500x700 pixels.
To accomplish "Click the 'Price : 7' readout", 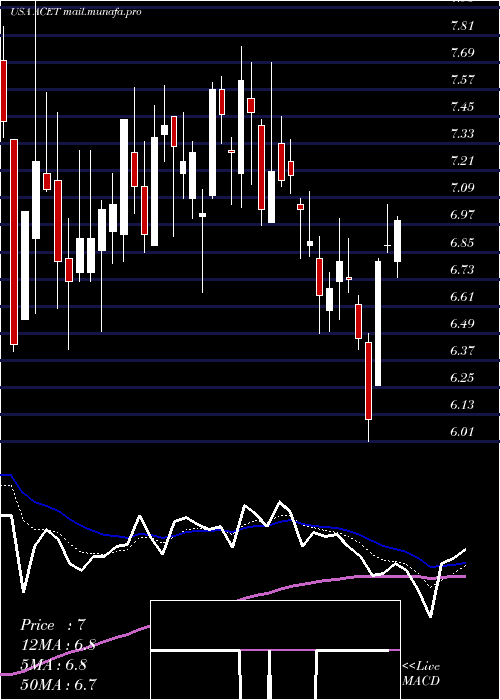I will click(x=53, y=625).
